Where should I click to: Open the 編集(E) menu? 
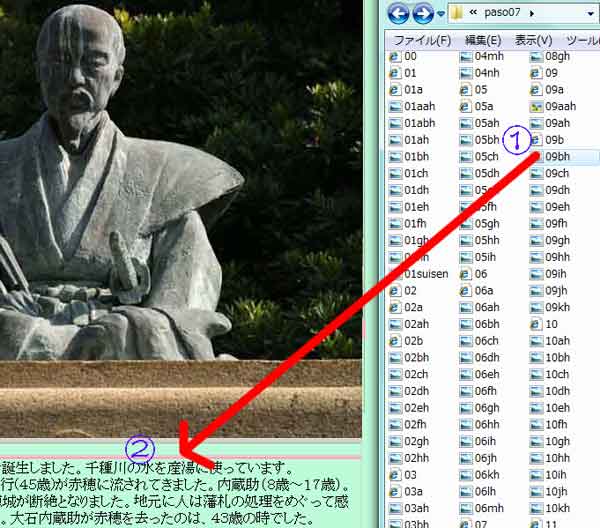click(x=483, y=40)
